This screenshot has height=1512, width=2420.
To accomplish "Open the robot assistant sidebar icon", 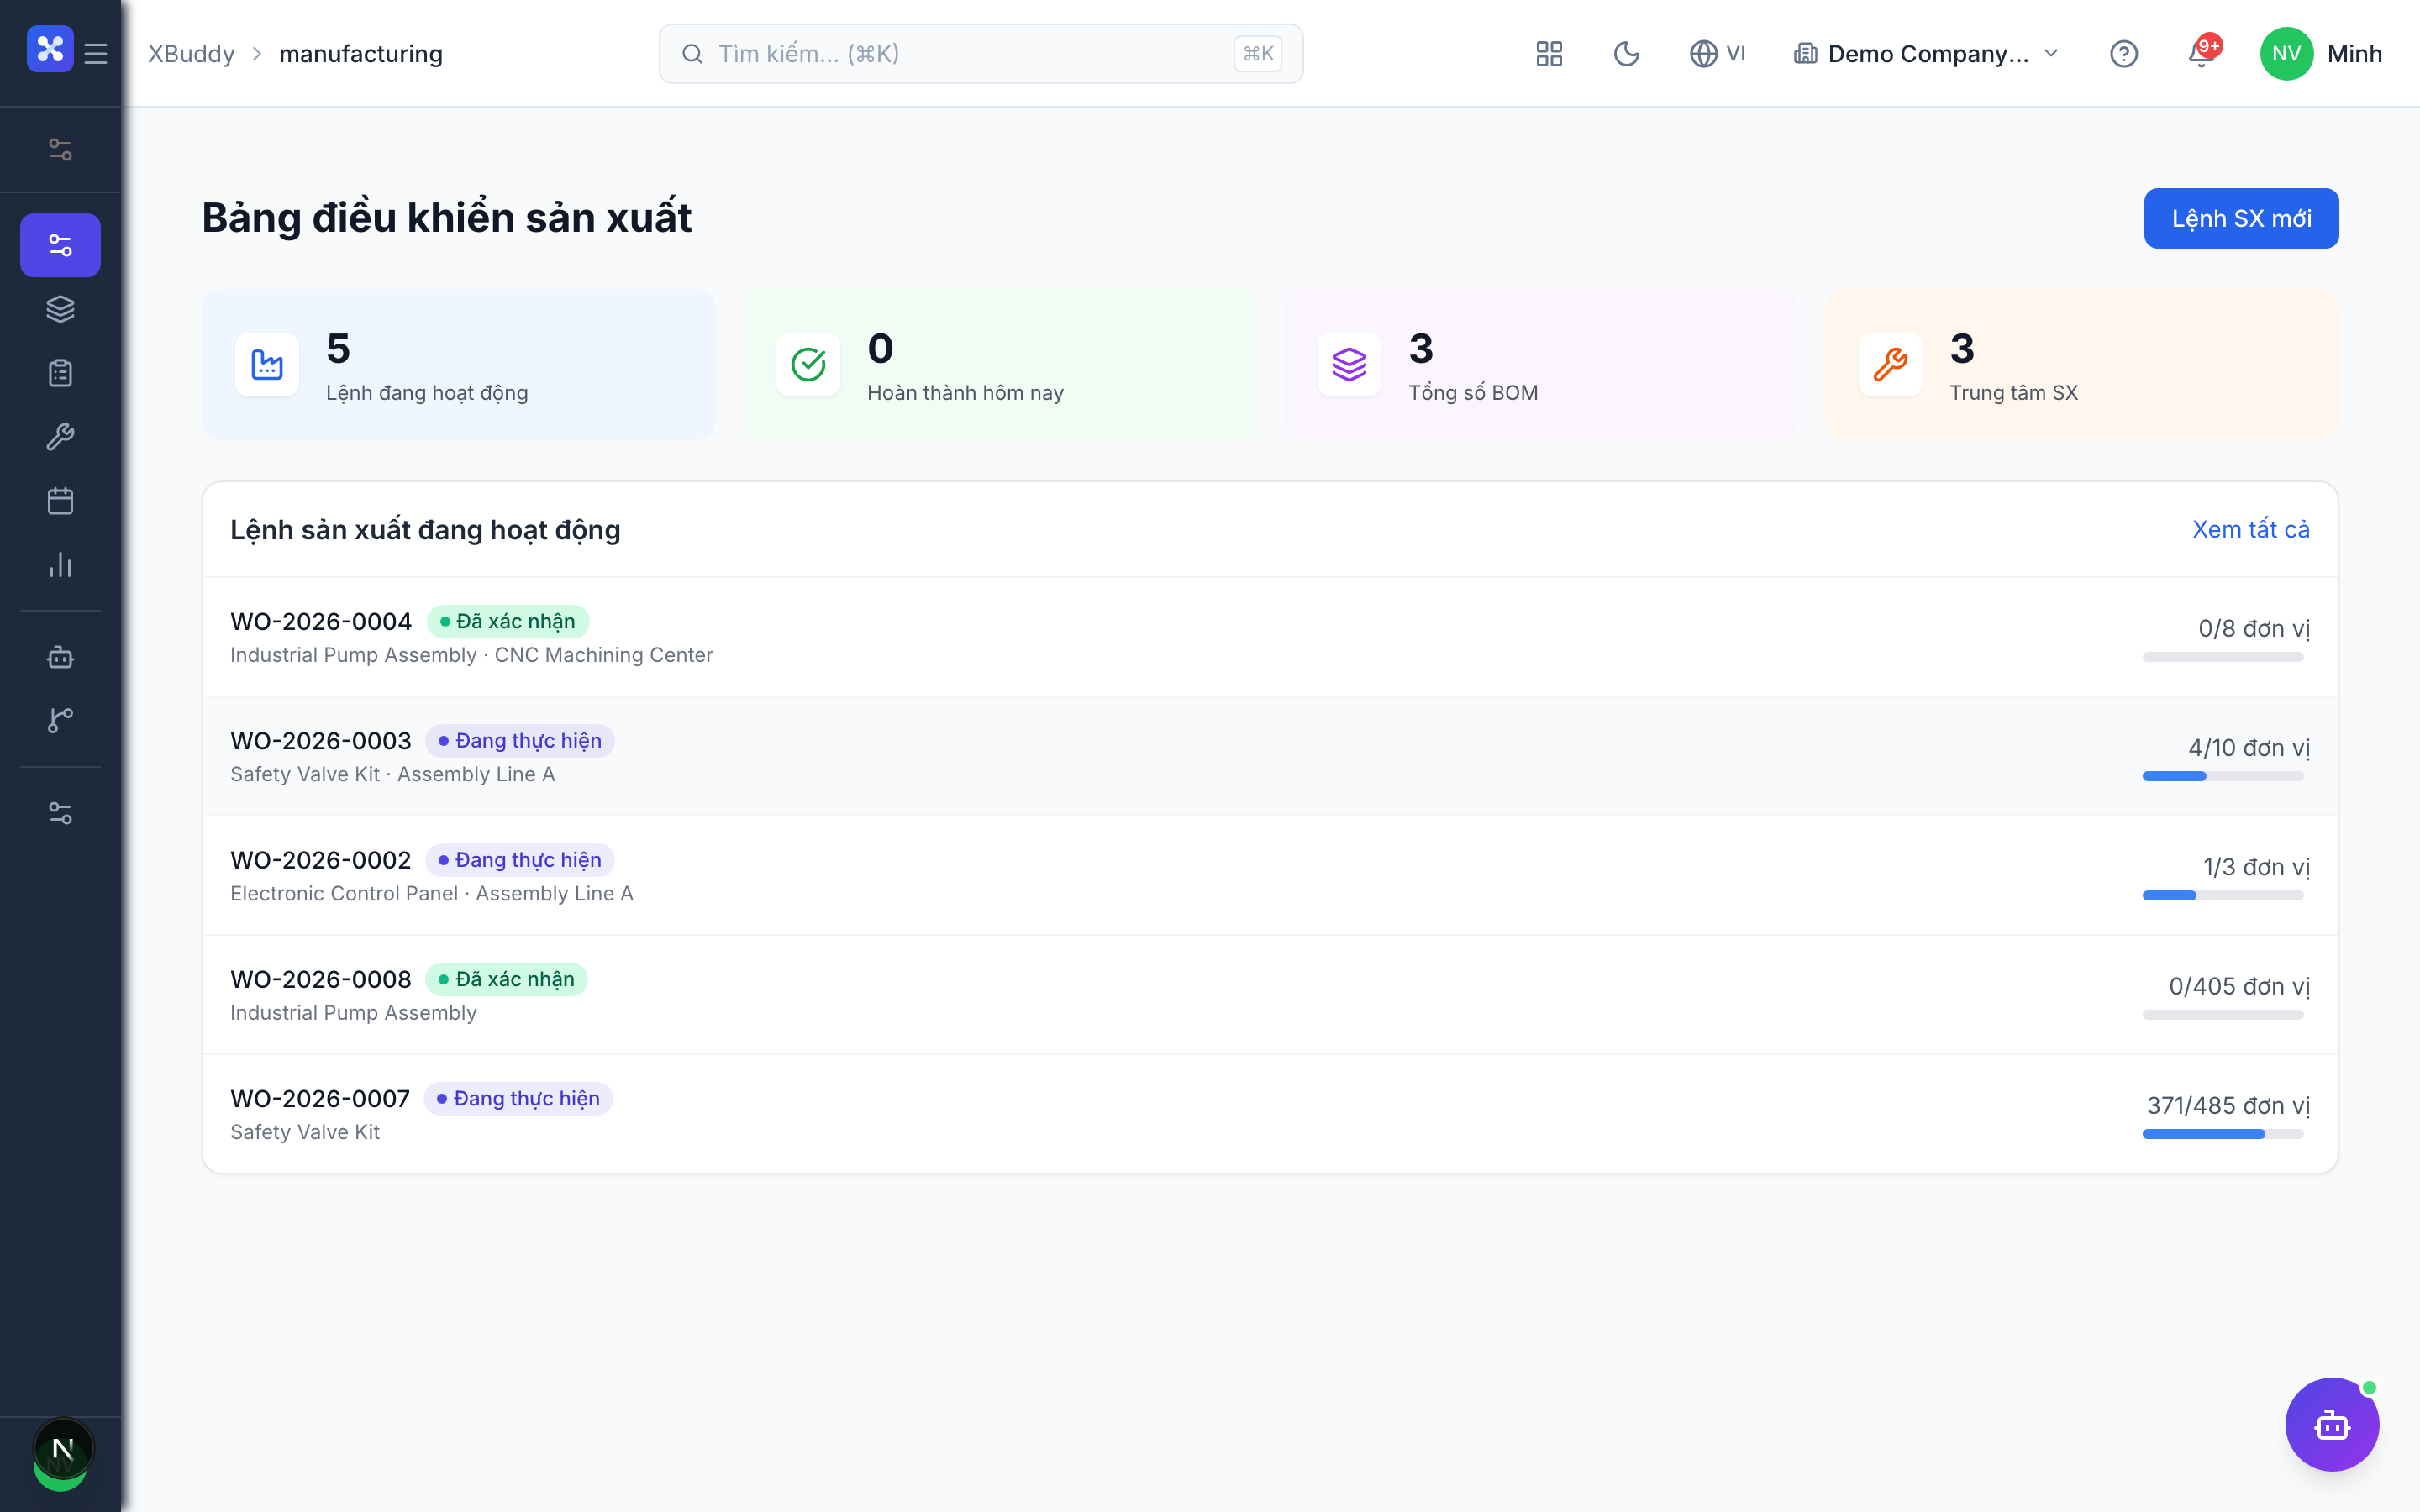I will coord(60,657).
